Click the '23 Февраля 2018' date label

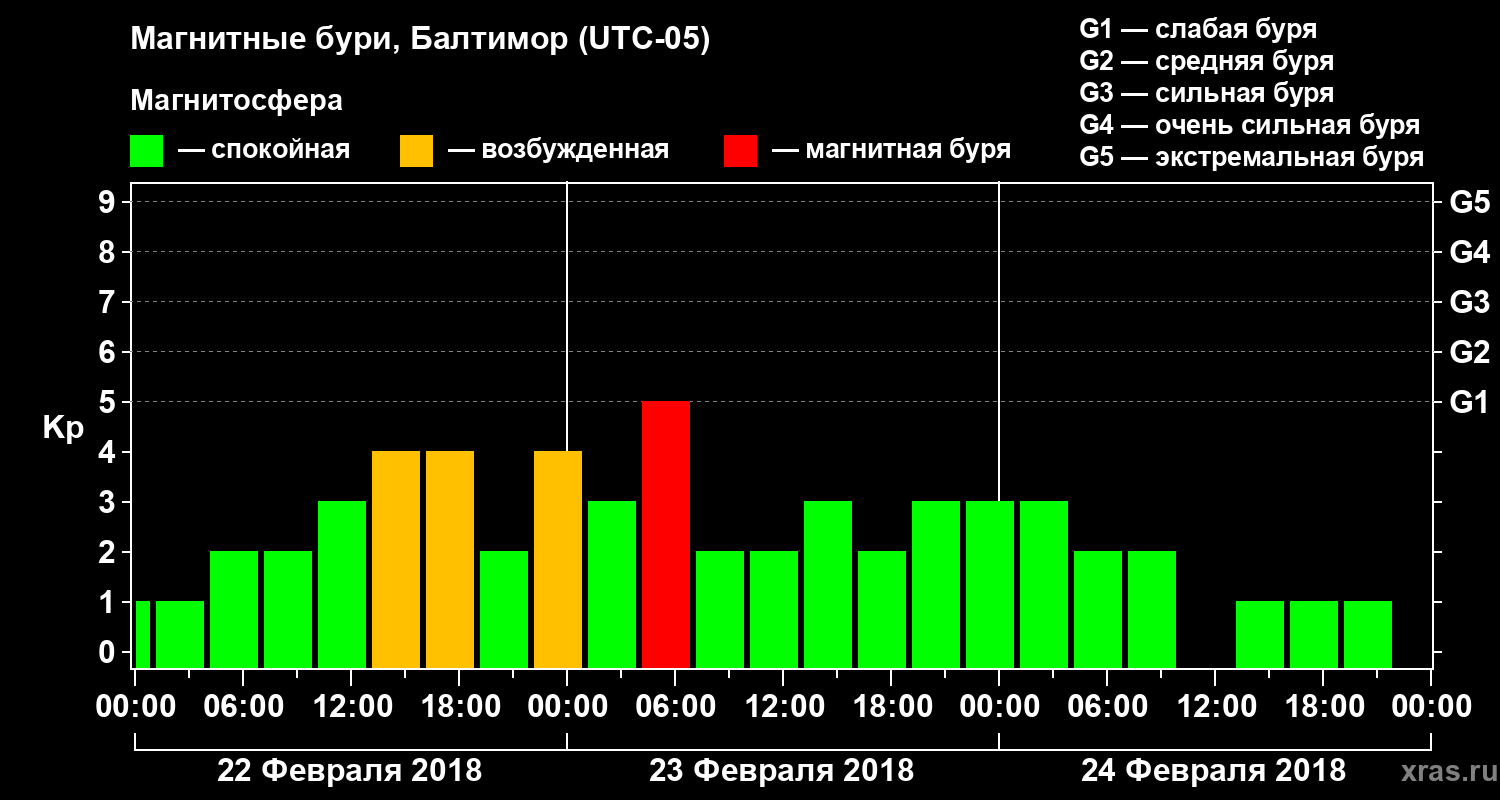pyautogui.click(x=782, y=771)
